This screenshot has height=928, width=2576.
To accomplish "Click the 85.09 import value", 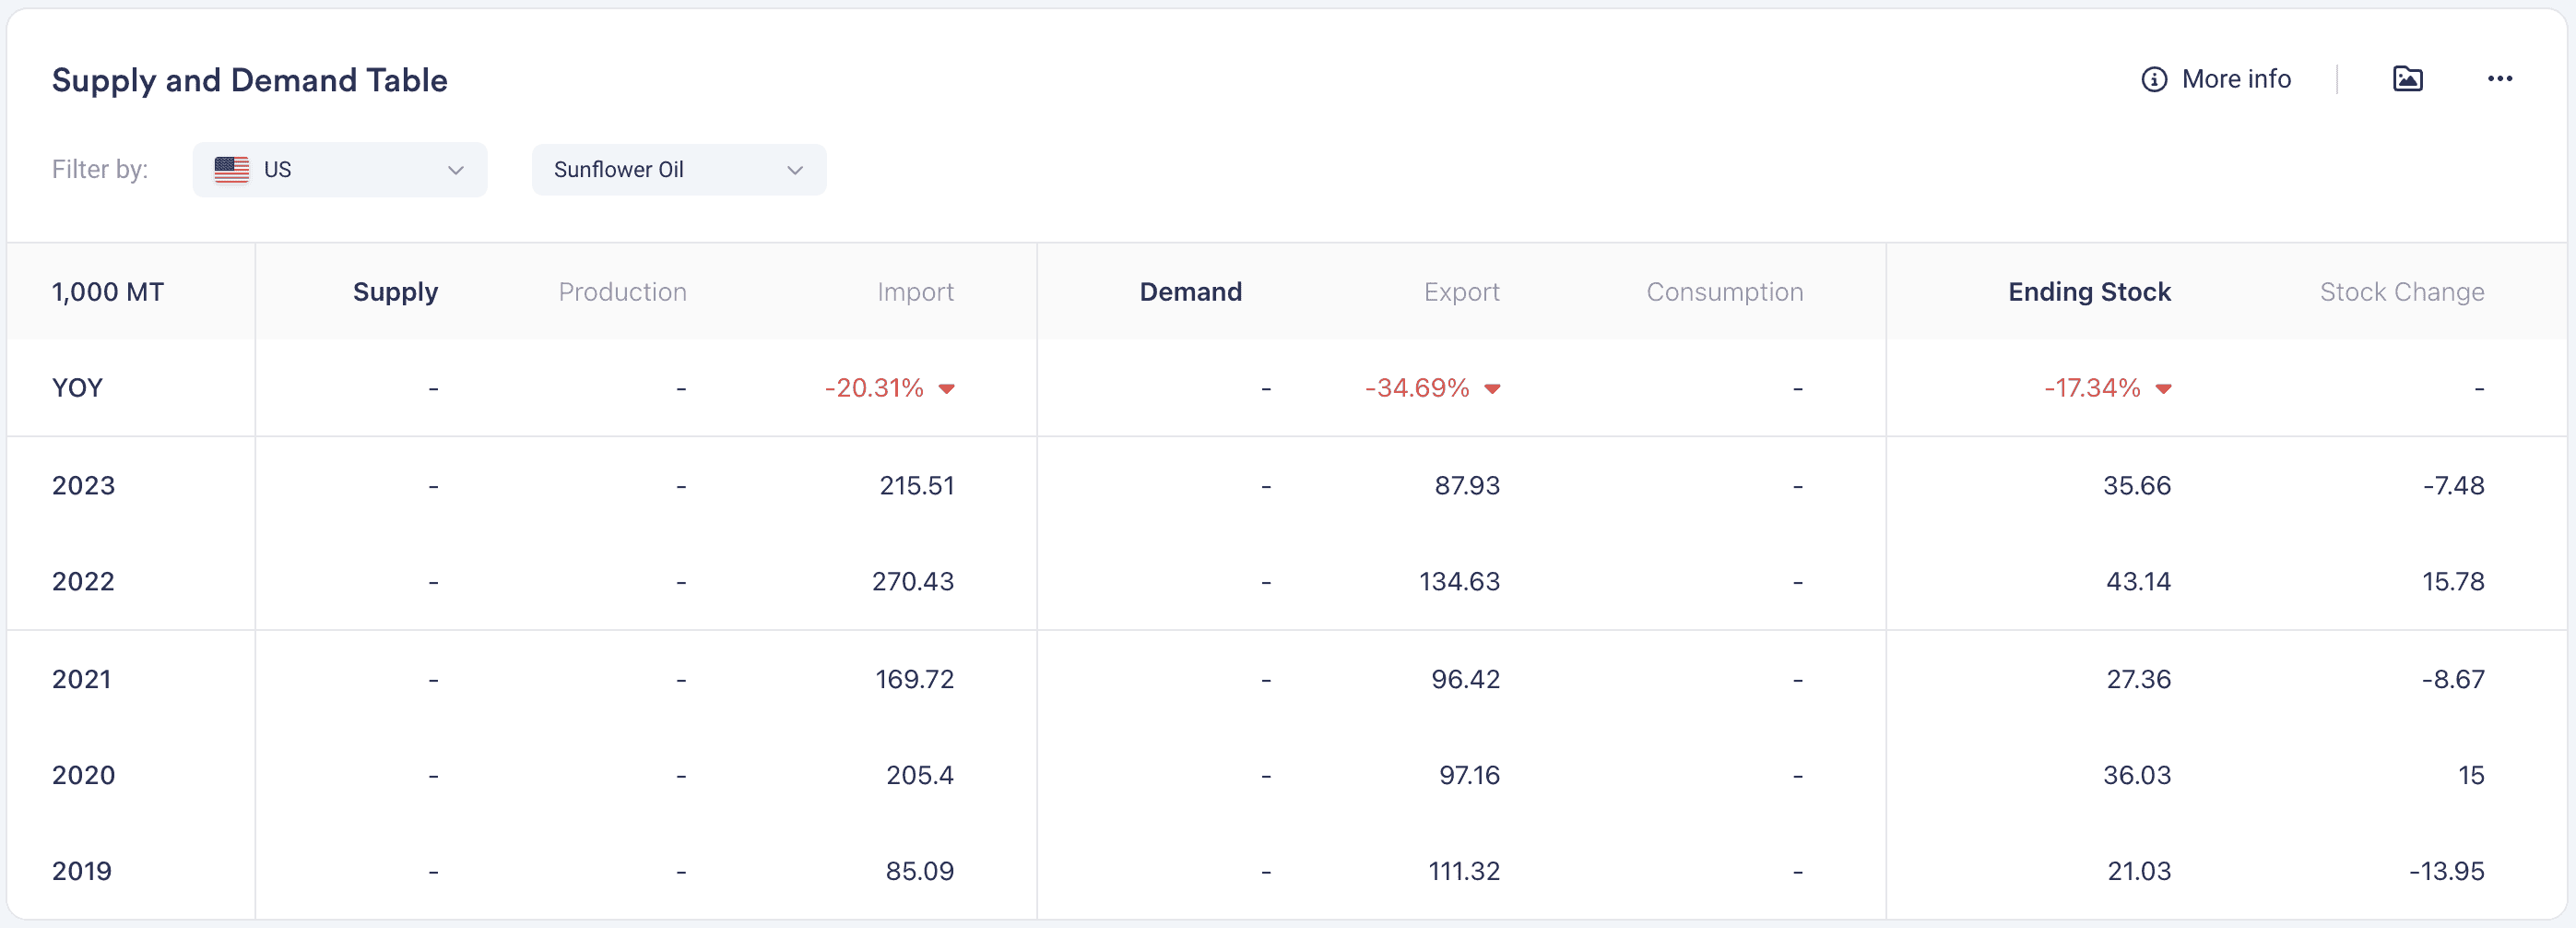I will [x=920, y=871].
